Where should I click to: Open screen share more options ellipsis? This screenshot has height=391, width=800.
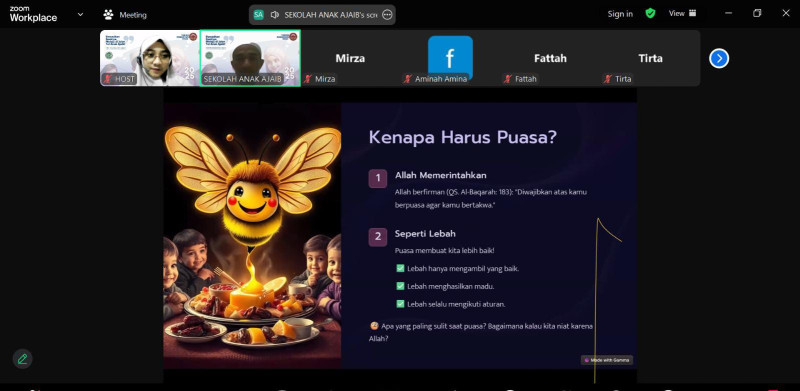click(x=387, y=15)
